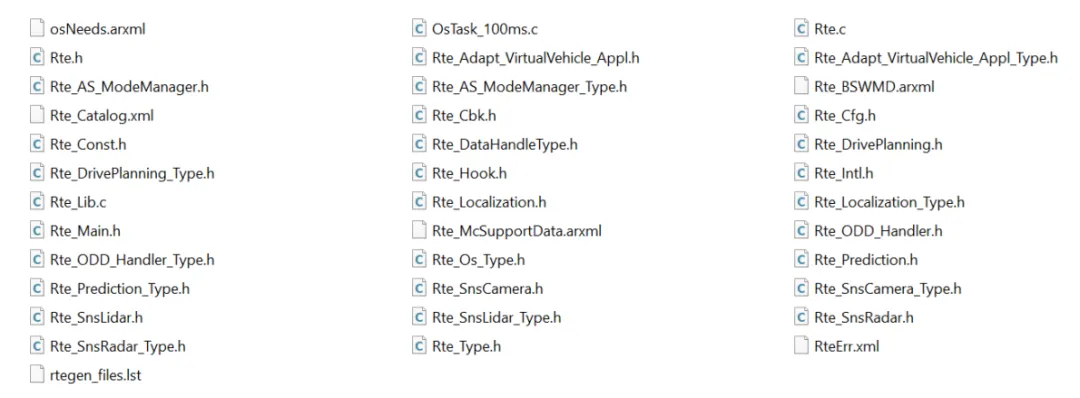Click the blank file icon of rtegen_files.lst

(x=37, y=375)
